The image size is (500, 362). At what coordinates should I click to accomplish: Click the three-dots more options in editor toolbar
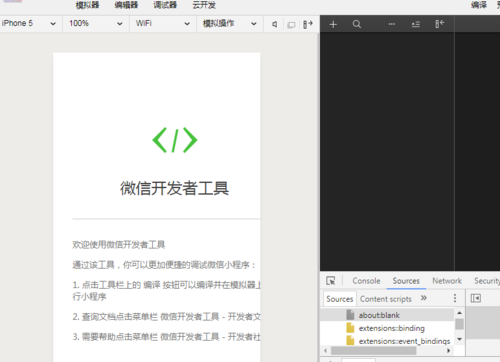(x=392, y=24)
